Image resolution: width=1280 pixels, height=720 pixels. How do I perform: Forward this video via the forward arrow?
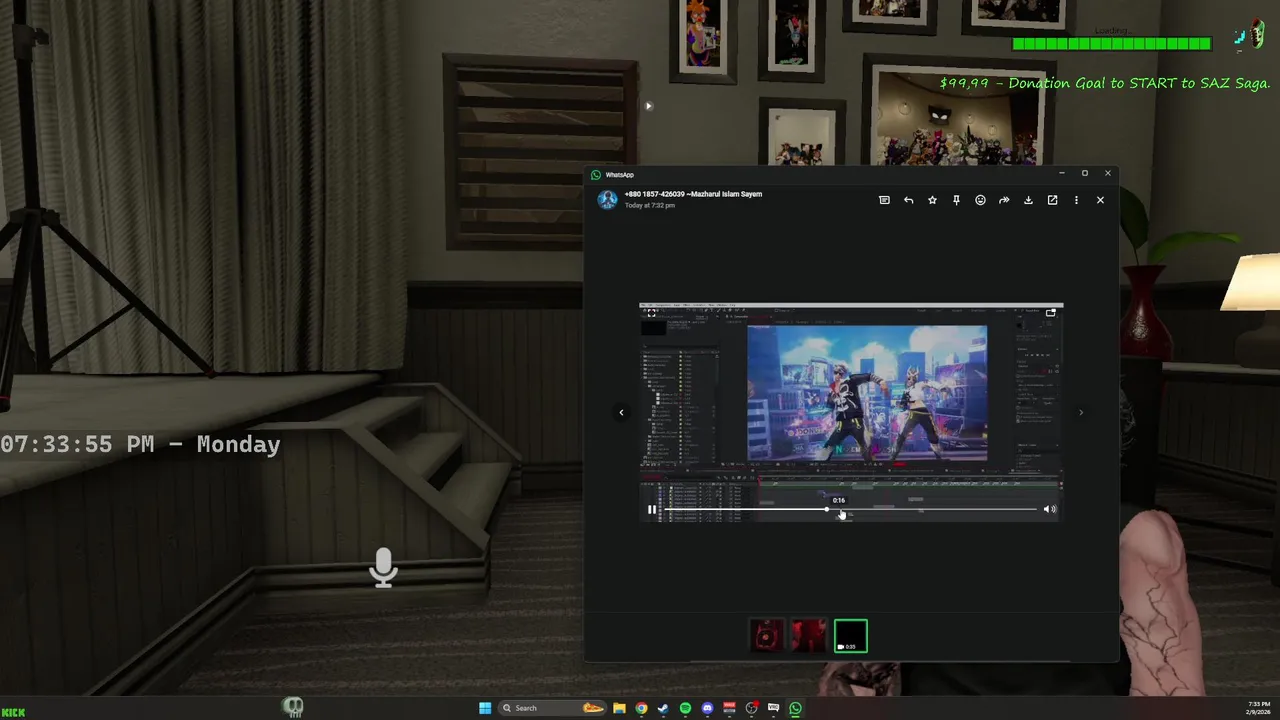1004,200
